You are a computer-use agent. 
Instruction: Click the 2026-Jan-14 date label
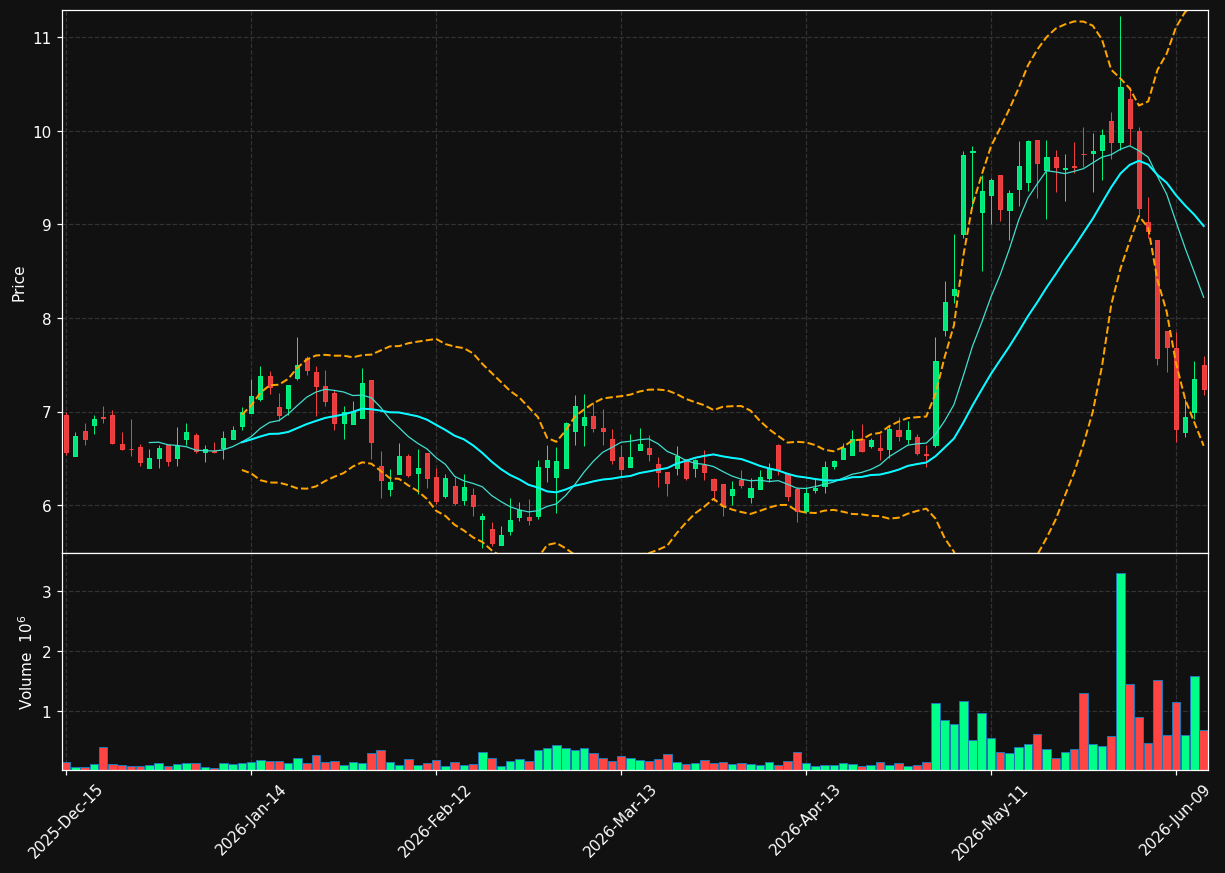pyautogui.click(x=252, y=821)
